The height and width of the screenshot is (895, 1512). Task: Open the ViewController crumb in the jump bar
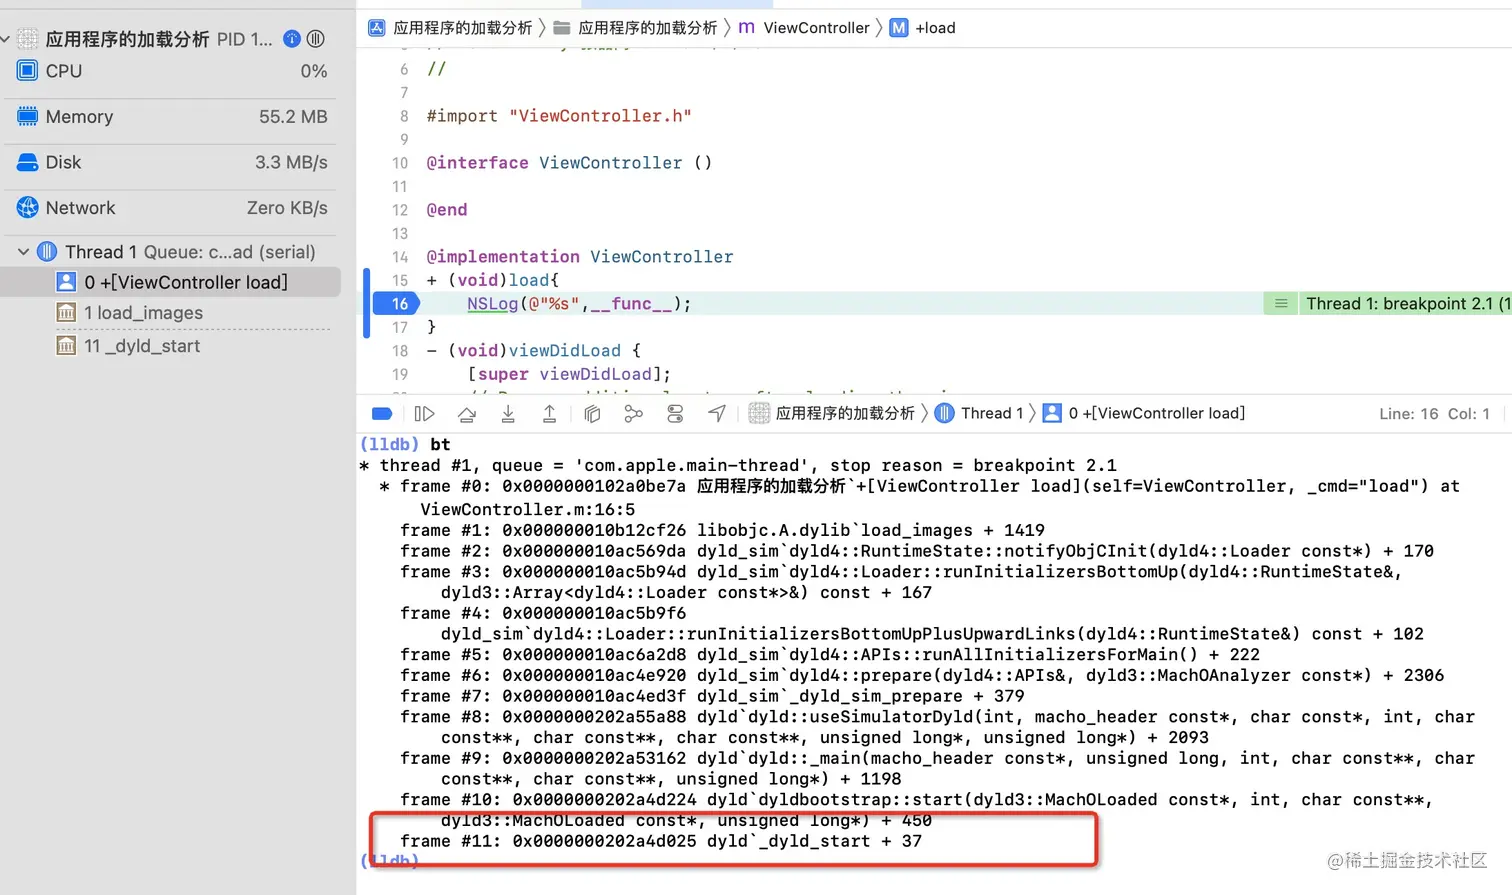coord(804,28)
